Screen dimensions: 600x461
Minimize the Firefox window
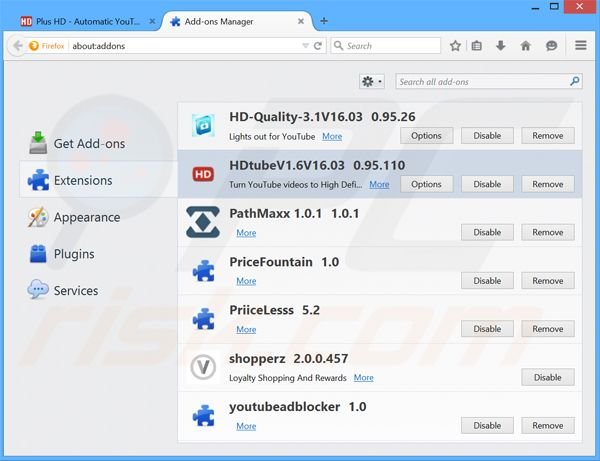(535, 7)
